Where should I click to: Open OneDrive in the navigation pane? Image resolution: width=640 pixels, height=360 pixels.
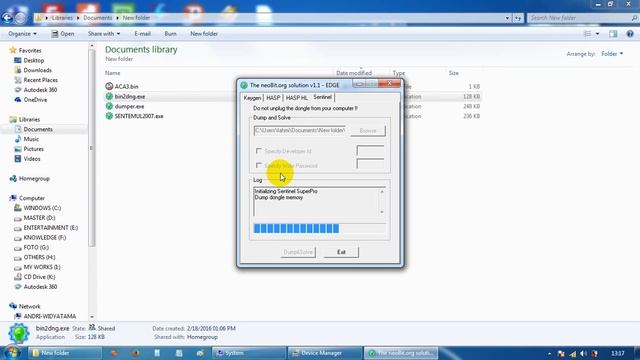(x=35, y=100)
